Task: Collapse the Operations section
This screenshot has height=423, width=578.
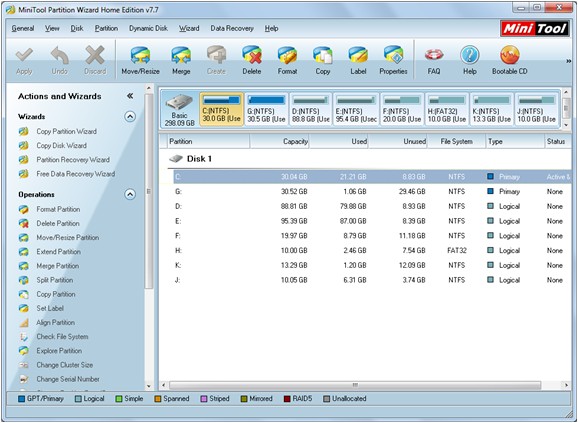Action: tap(130, 194)
